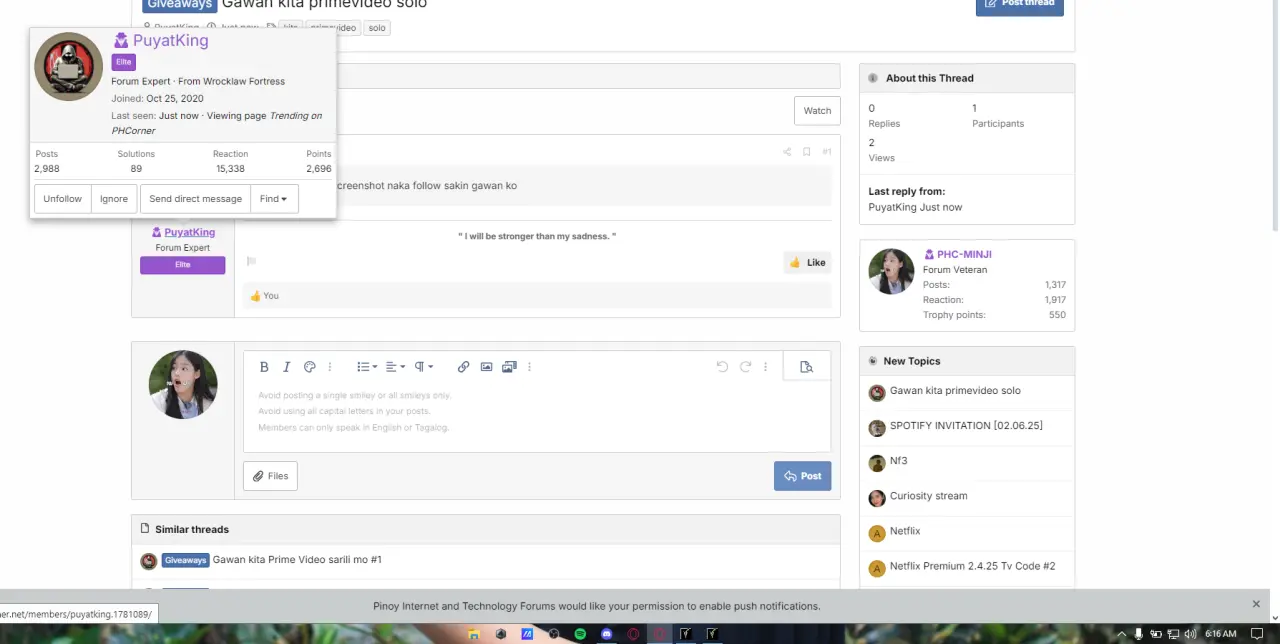Image resolution: width=1280 pixels, height=644 pixels.
Task: Share the post with the share icon
Action: point(787,152)
